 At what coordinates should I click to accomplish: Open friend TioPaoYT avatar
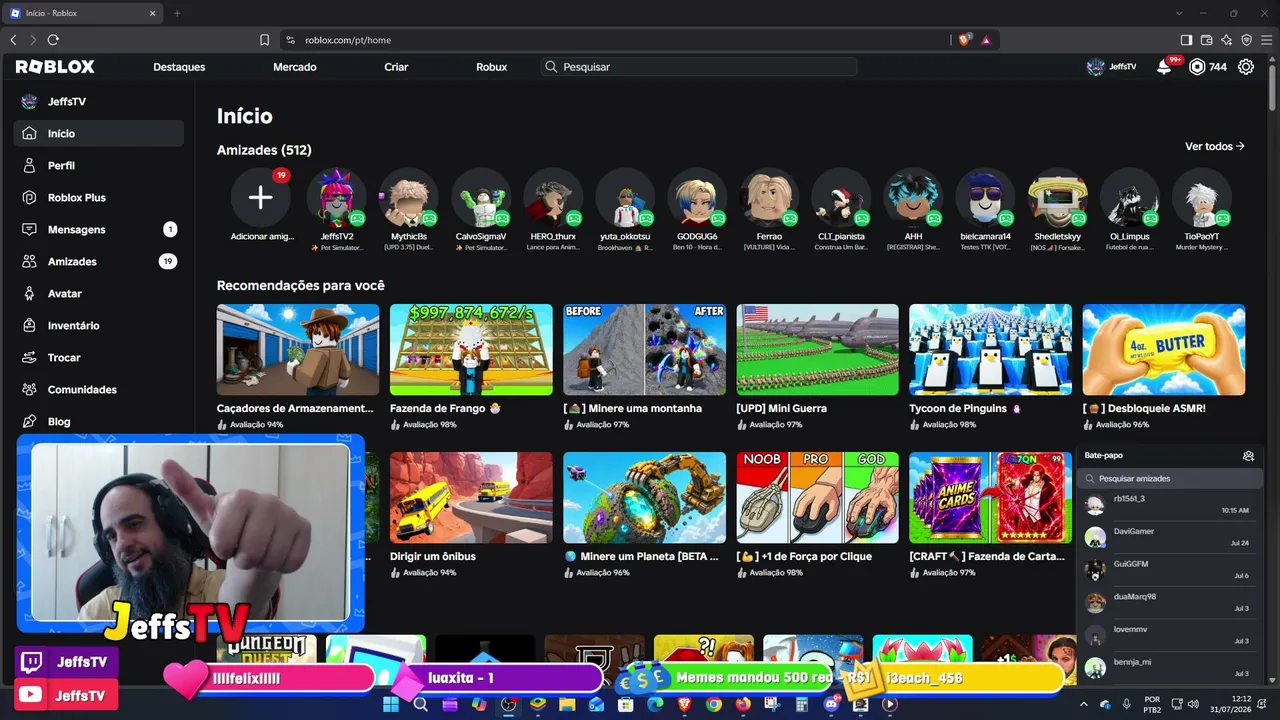(1202, 198)
